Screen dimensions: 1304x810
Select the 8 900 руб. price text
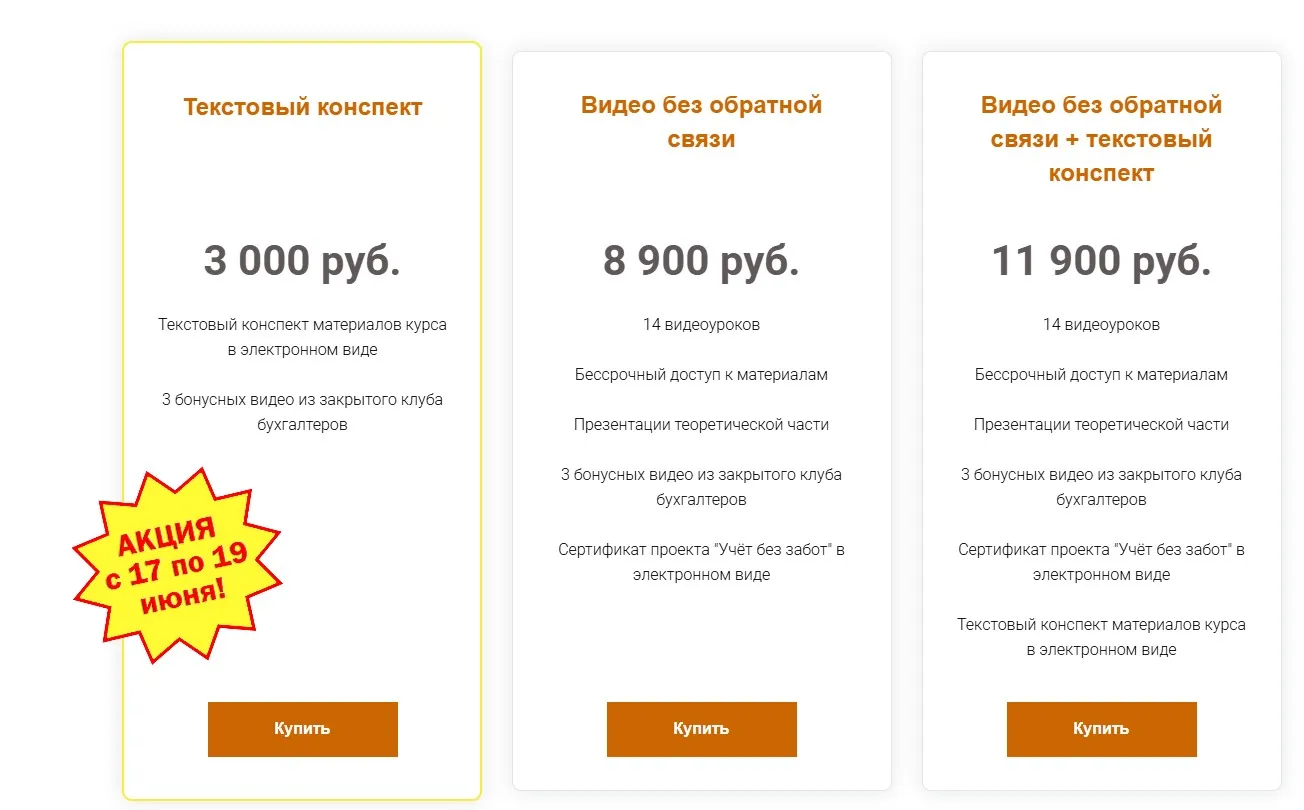pos(701,261)
